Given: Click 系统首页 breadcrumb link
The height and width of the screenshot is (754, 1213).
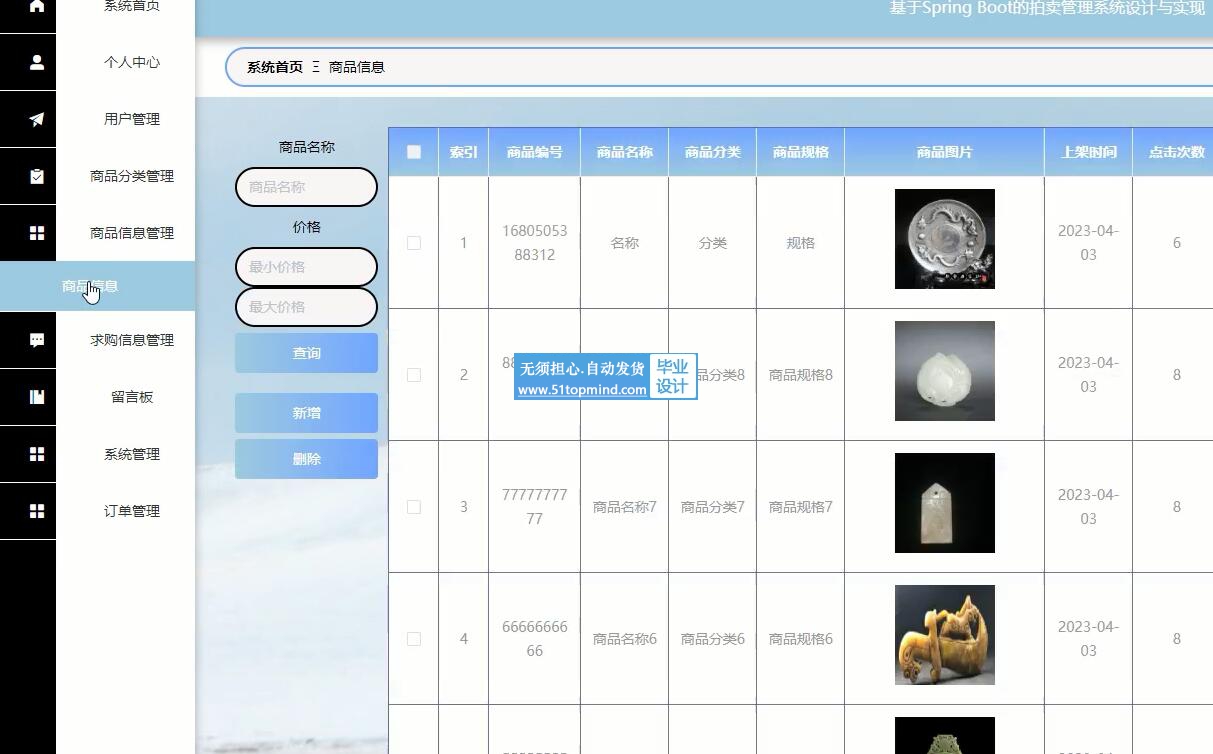Looking at the screenshot, I should (275, 67).
